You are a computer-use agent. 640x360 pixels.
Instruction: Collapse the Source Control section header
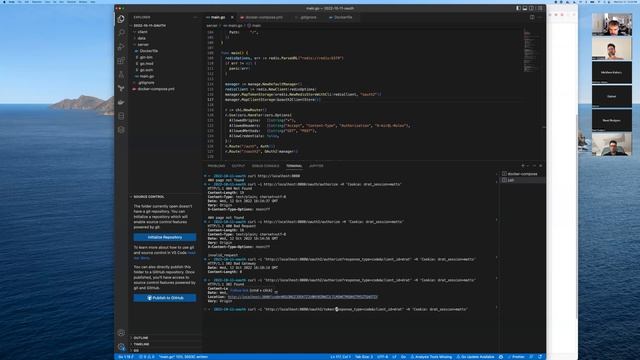click(165, 197)
